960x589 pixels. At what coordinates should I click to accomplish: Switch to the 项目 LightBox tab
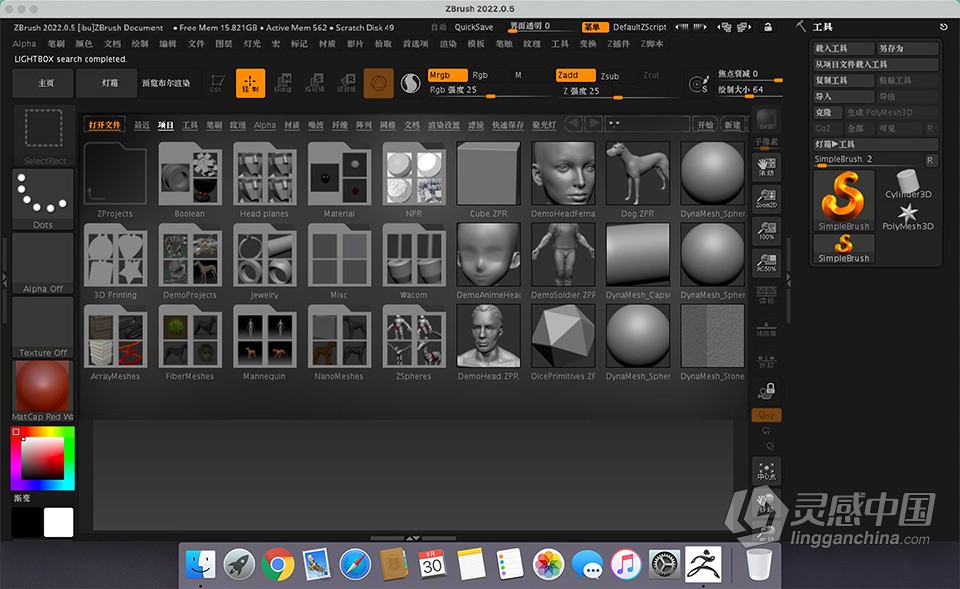click(166, 125)
